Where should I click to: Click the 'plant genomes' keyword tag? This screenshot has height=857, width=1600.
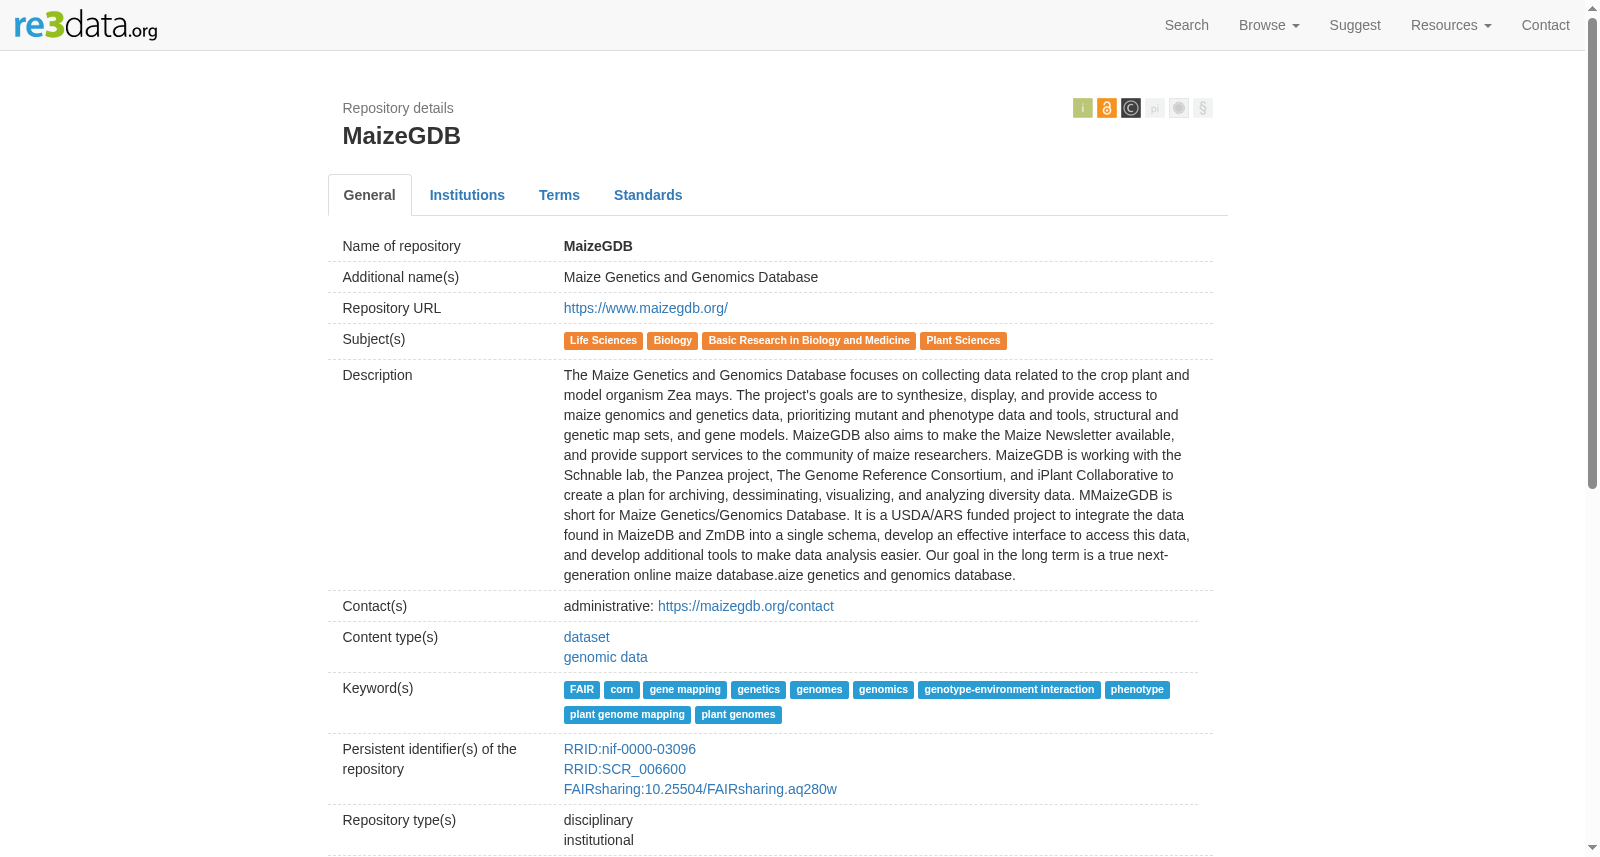[738, 715]
